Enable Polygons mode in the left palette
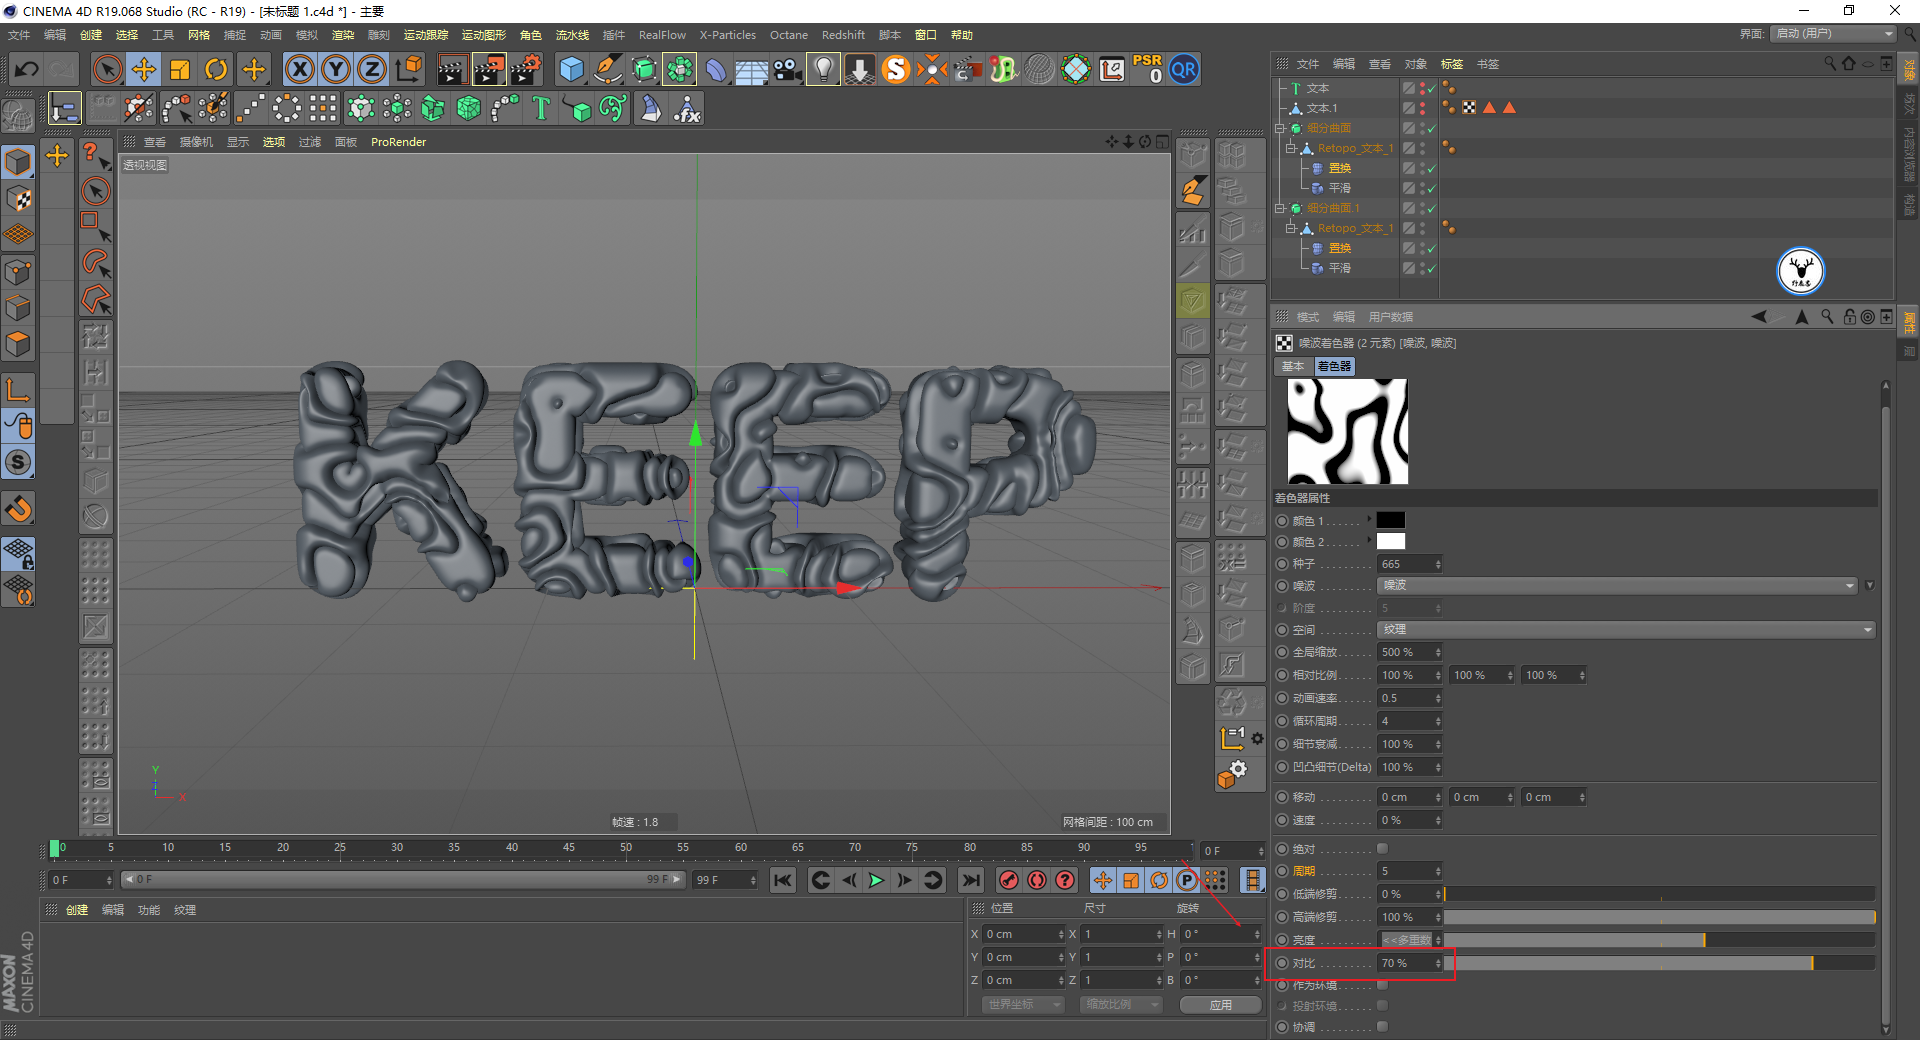The image size is (1920, 1040). 18,344
